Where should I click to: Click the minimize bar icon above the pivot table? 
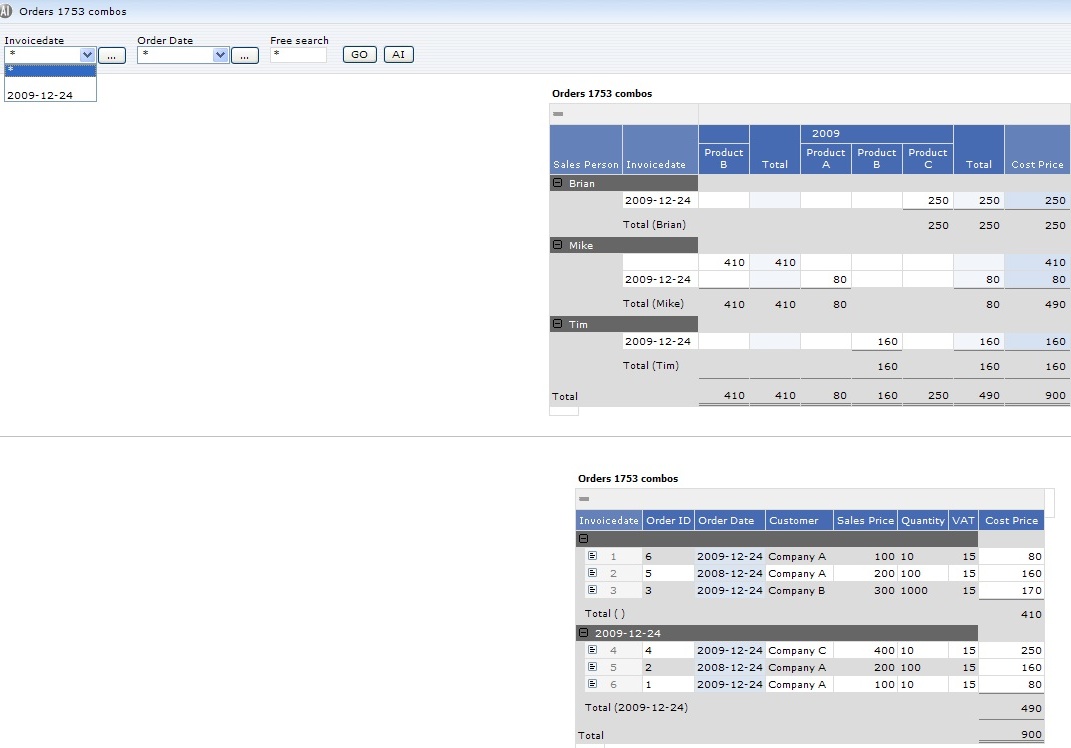click(558, 114)
